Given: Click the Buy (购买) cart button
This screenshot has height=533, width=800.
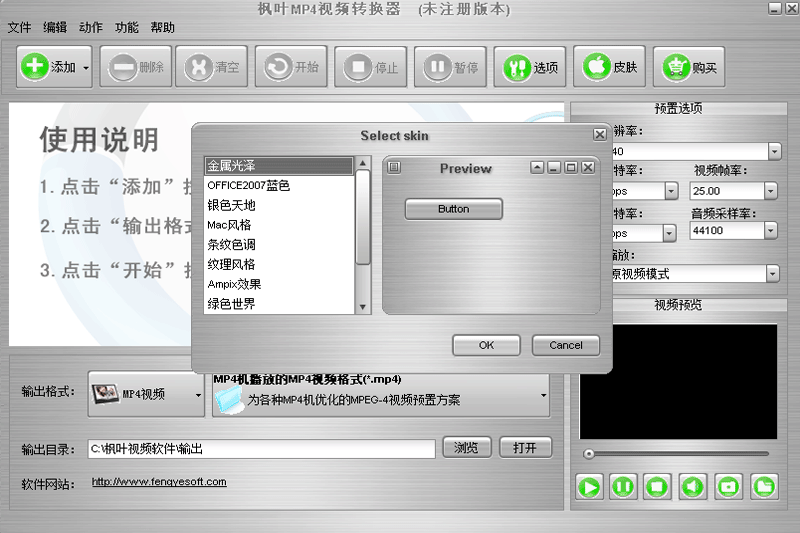Looking at the screenshot, I should (689, 67).
